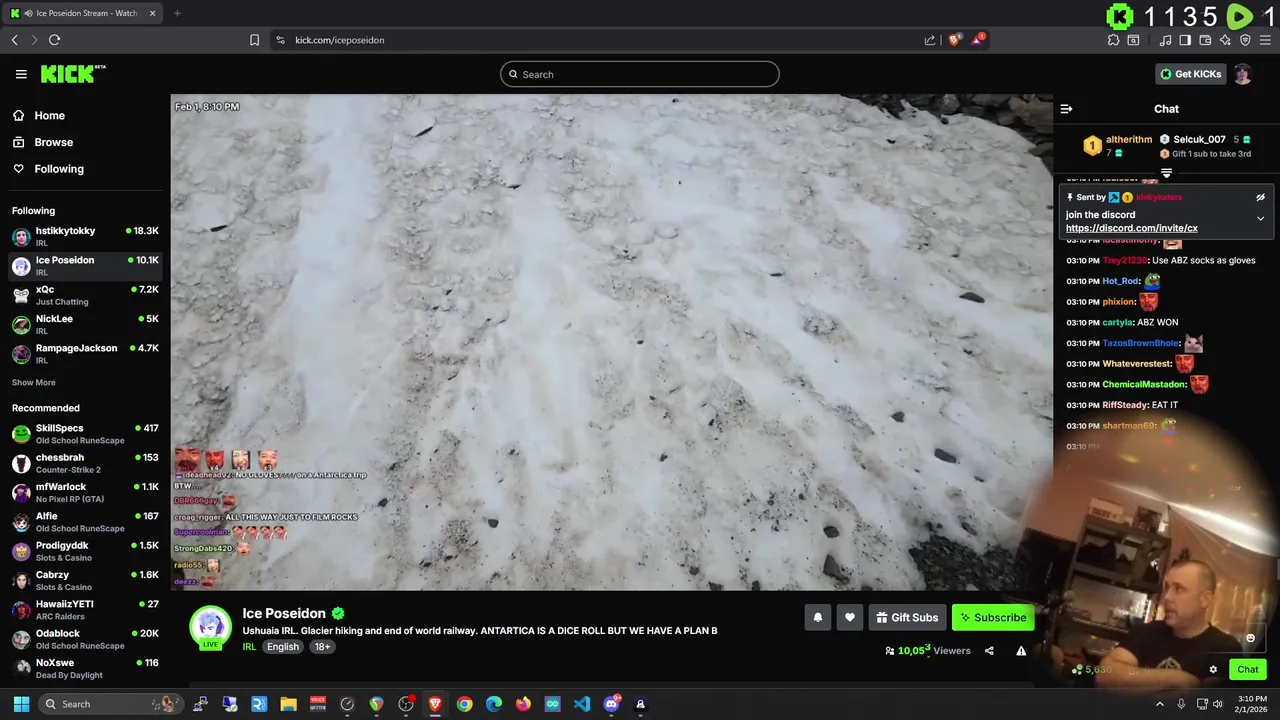Click the green Subscribe button

[992, 618]
